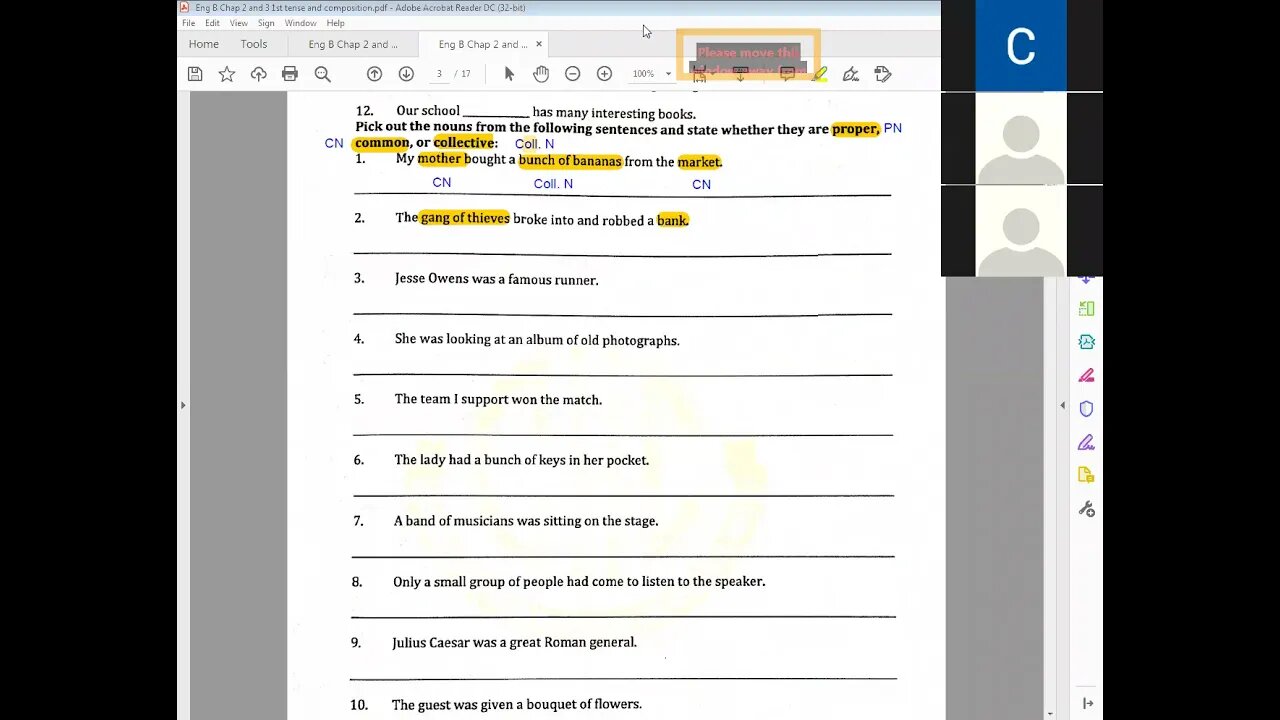The image size is (1280, 720).
Task: Open the zoom level dropdown
Action: click(x=668, y=74)
